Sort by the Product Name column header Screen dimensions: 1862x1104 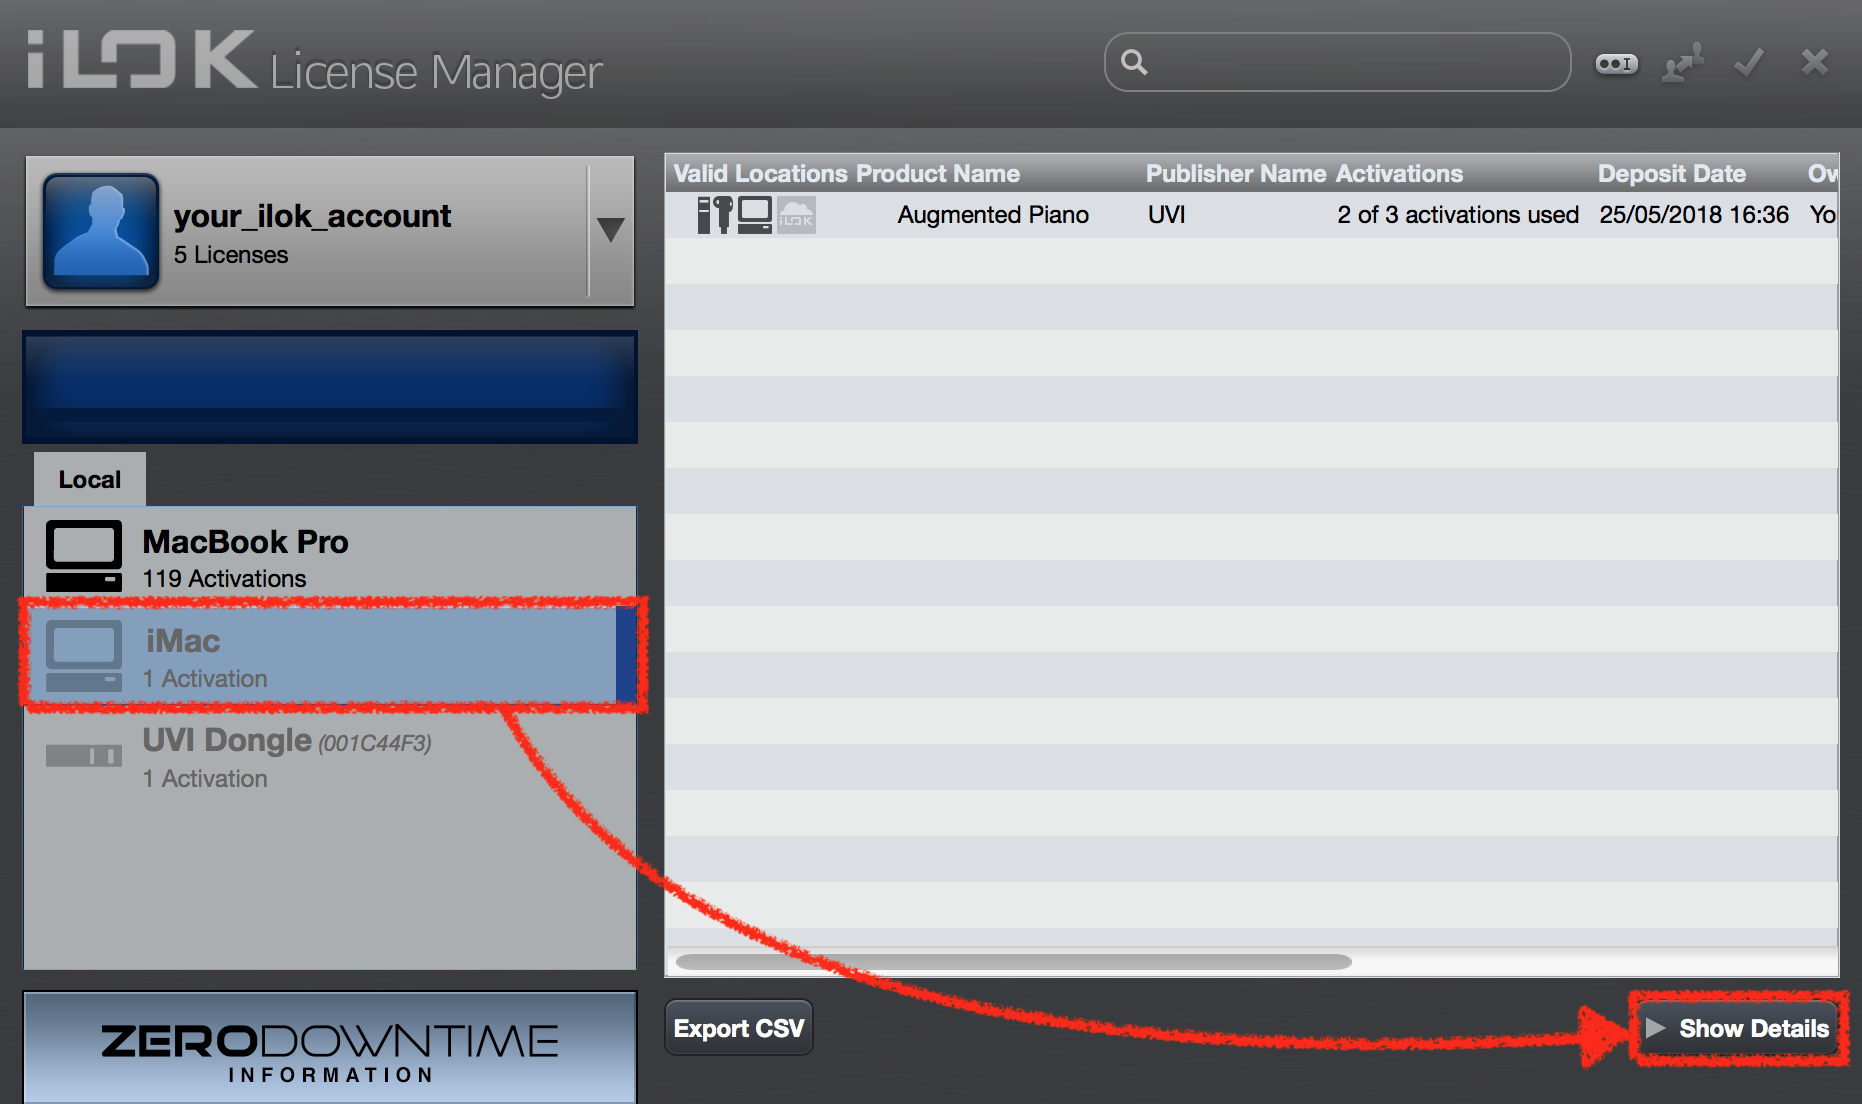[x=937, y=174]
